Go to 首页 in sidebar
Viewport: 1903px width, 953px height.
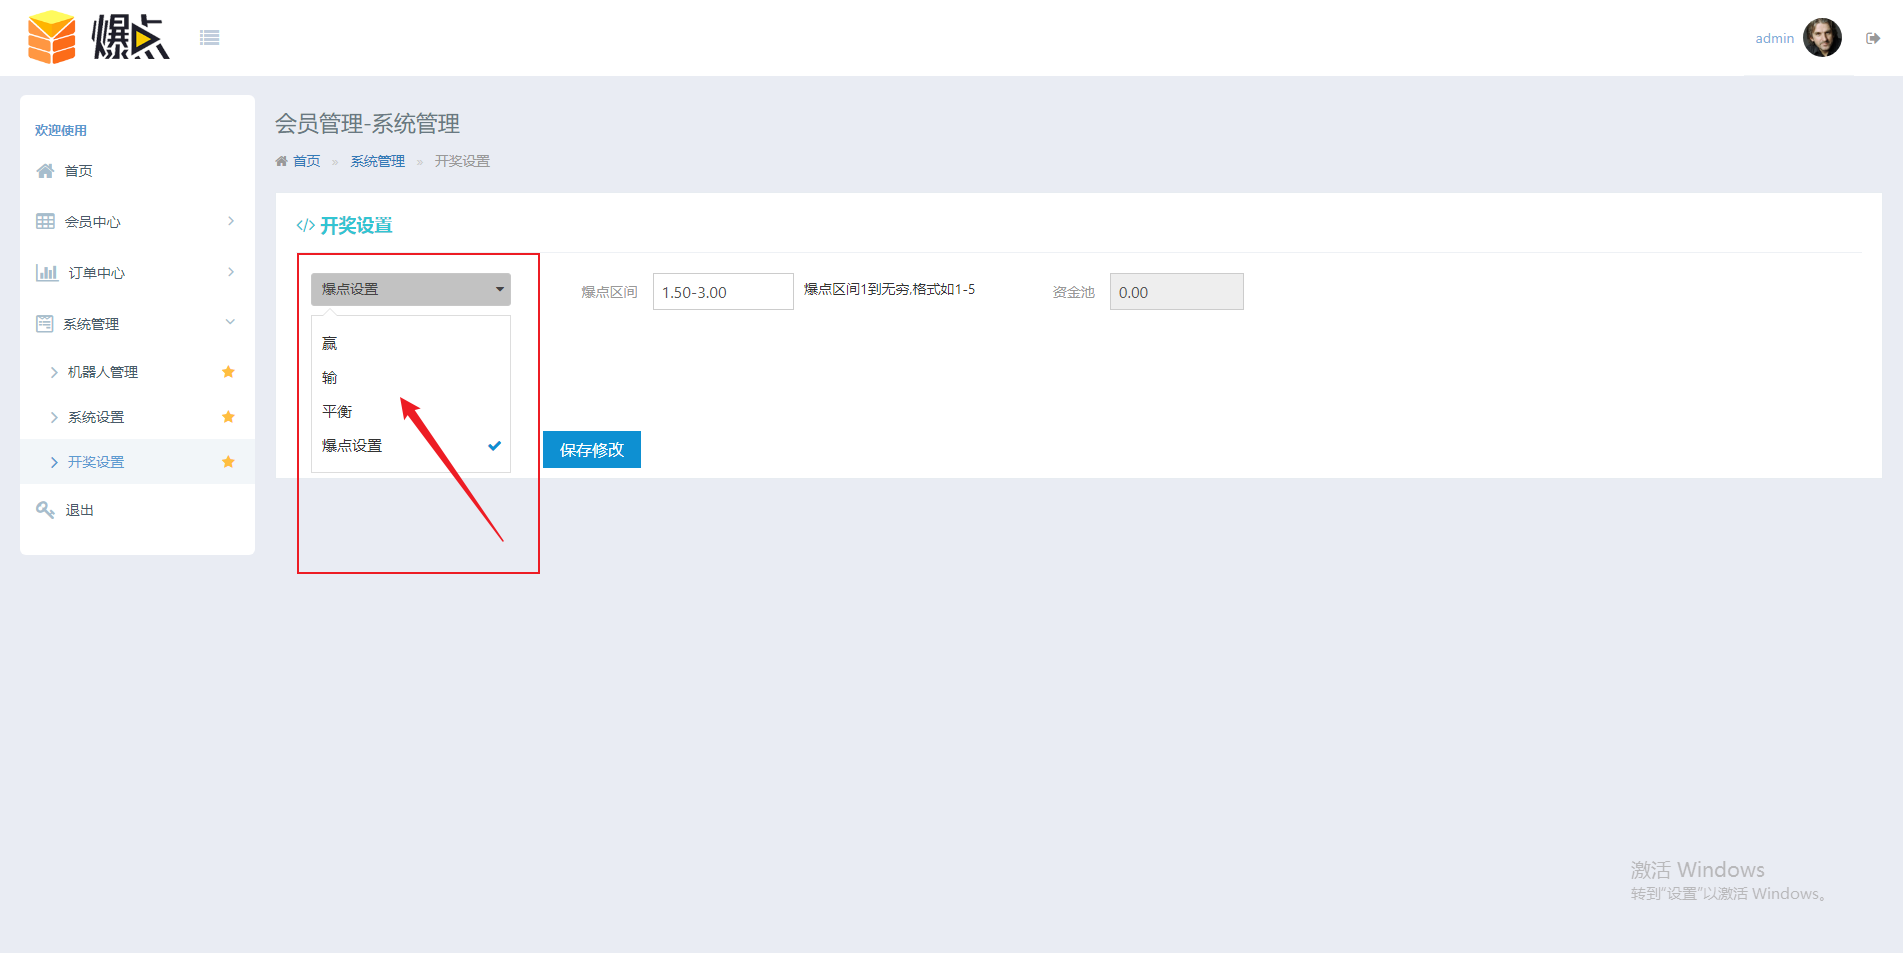79,171
